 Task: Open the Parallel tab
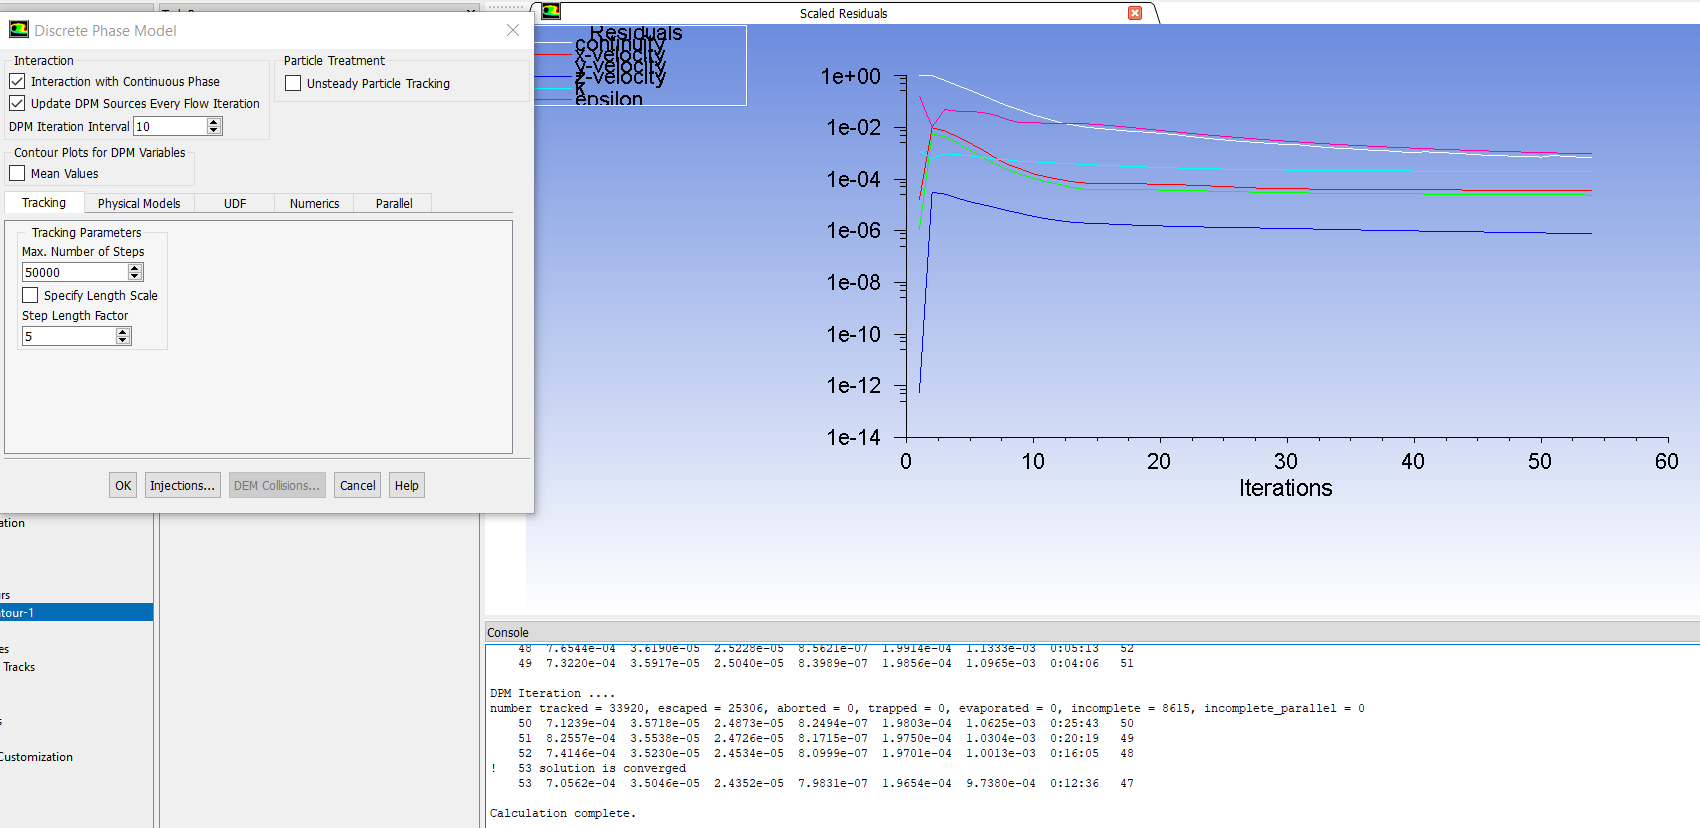coord(394,203)
